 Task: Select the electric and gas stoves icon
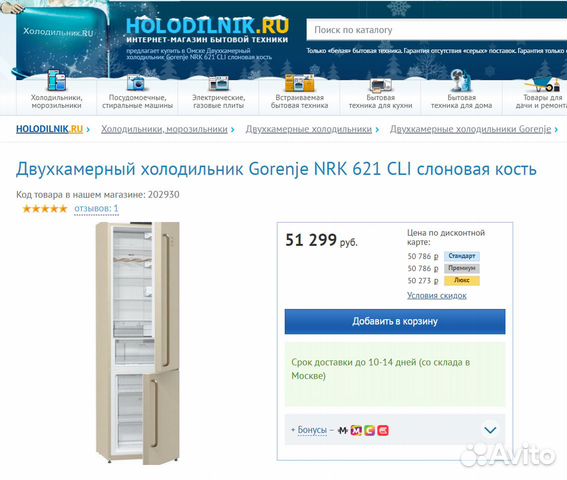(x=218, y=83)
